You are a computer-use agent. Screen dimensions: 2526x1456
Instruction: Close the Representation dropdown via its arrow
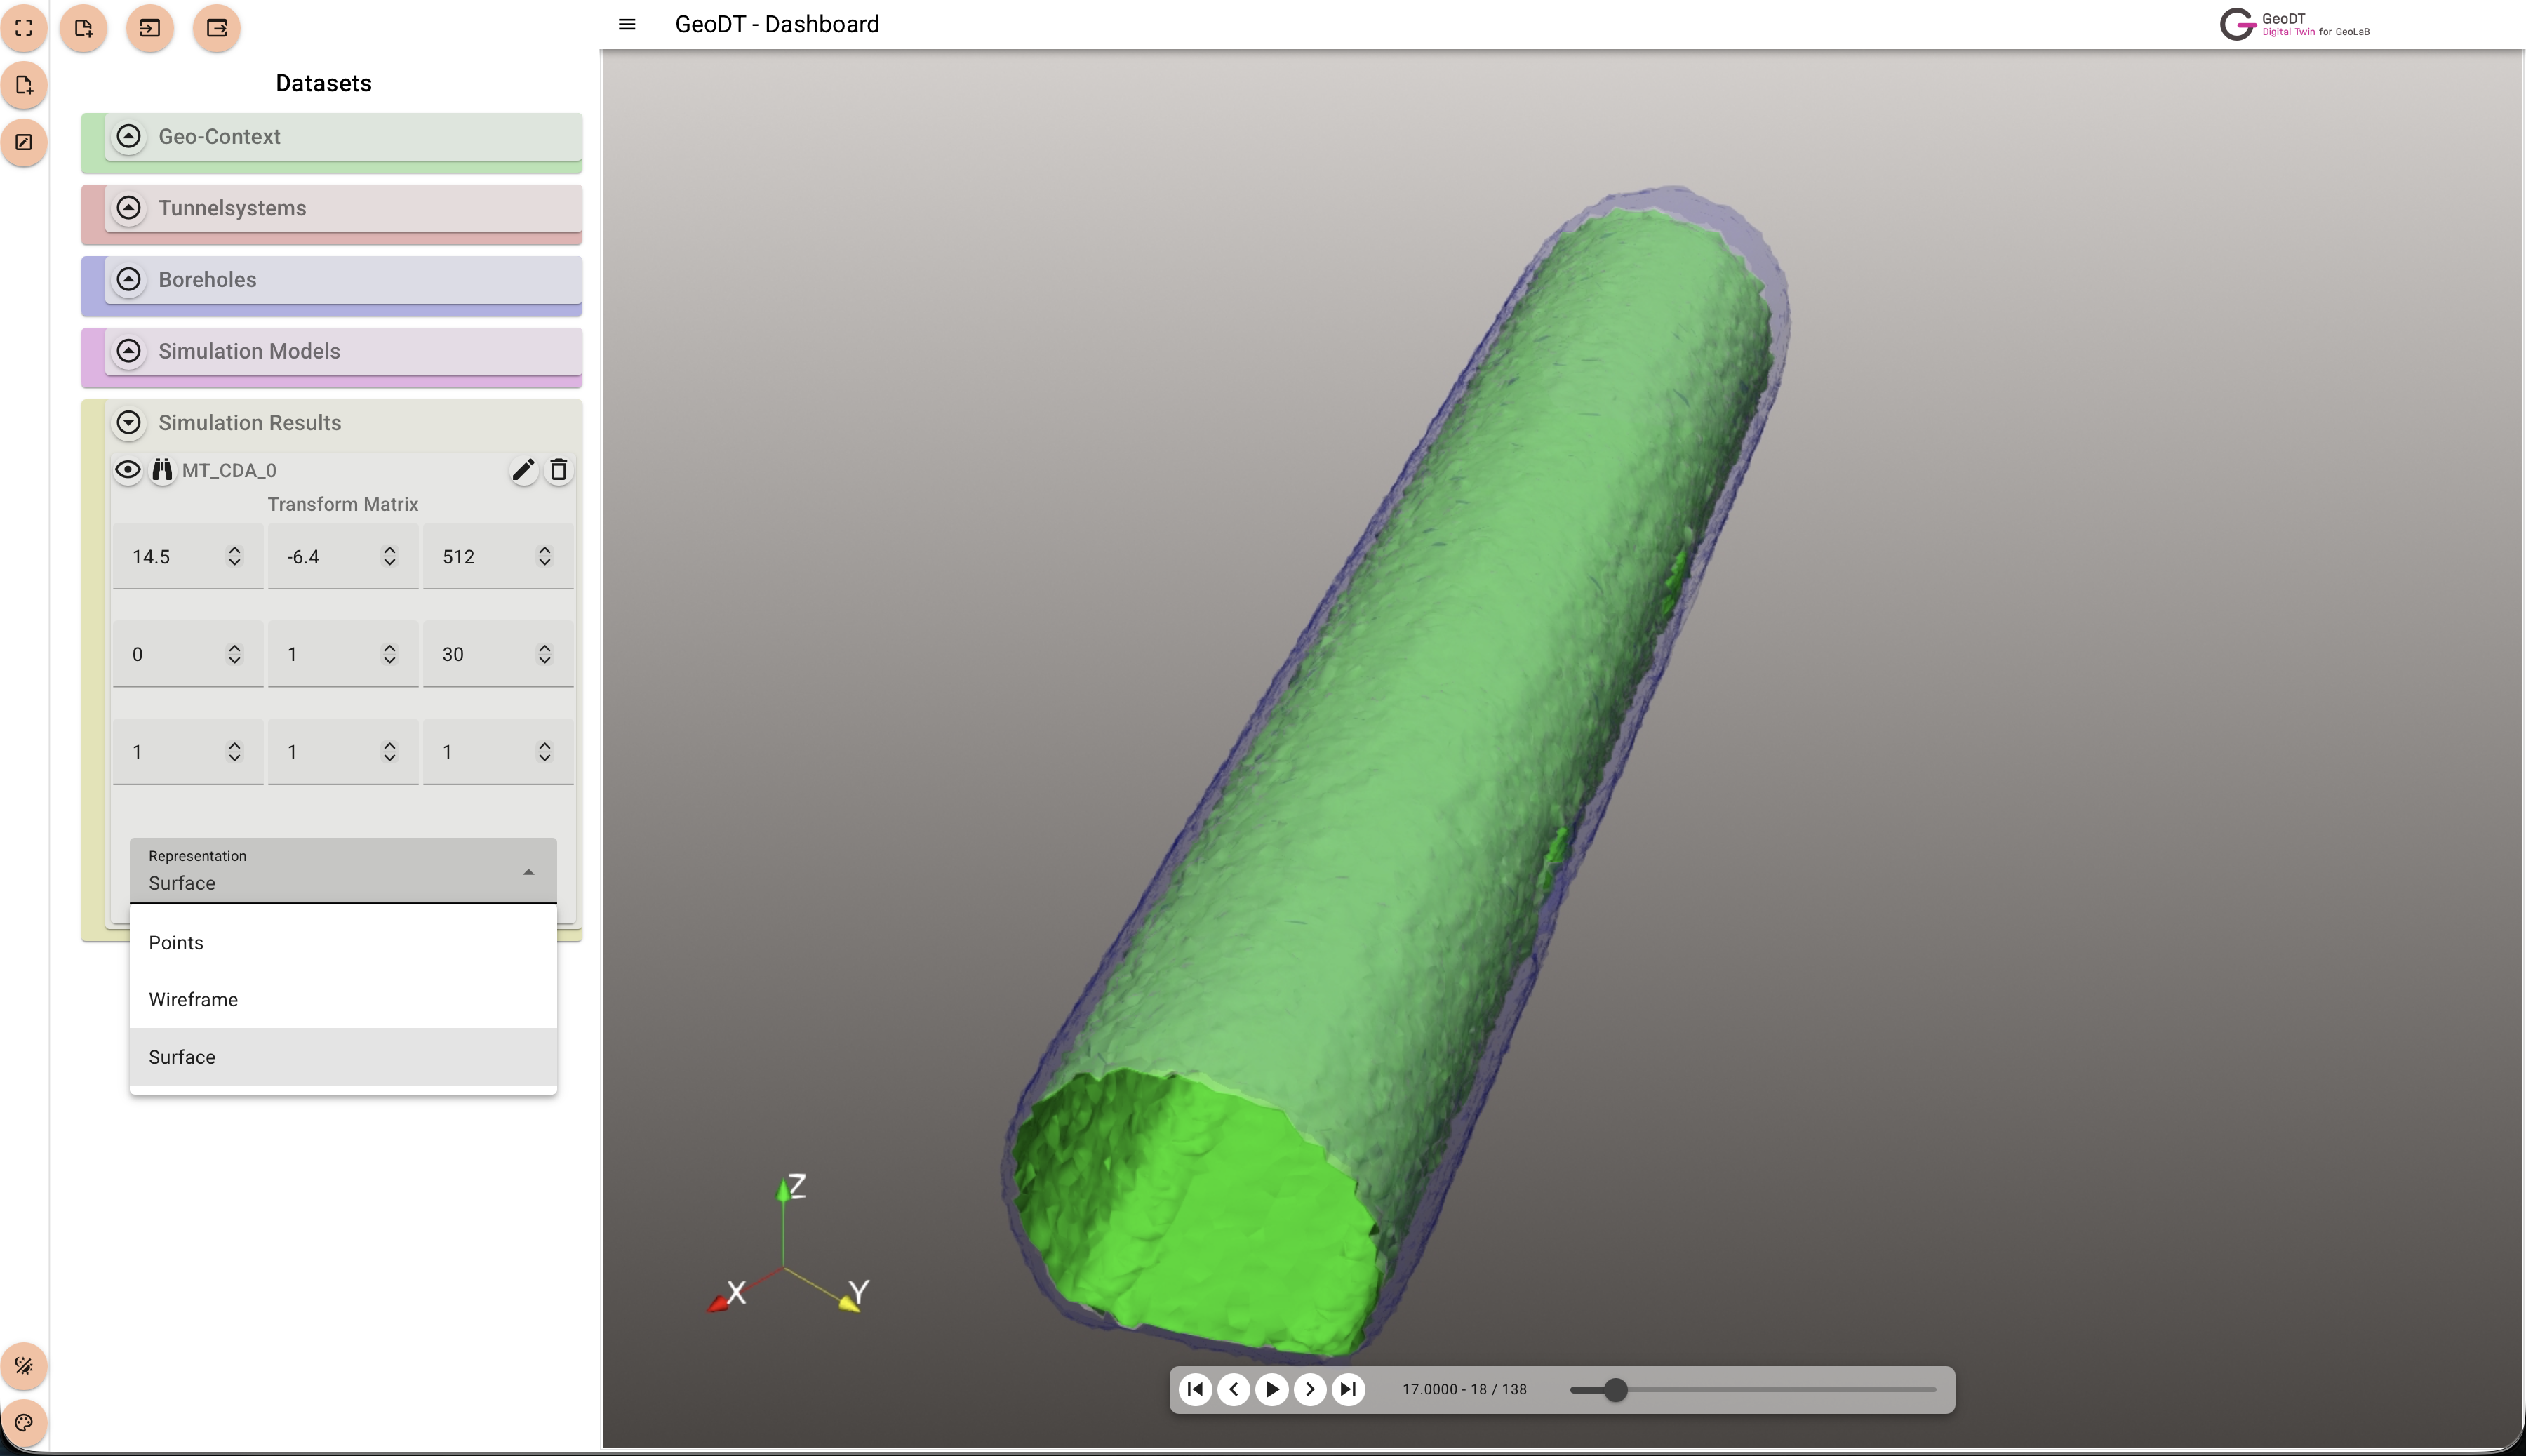(x=529, y=872)
